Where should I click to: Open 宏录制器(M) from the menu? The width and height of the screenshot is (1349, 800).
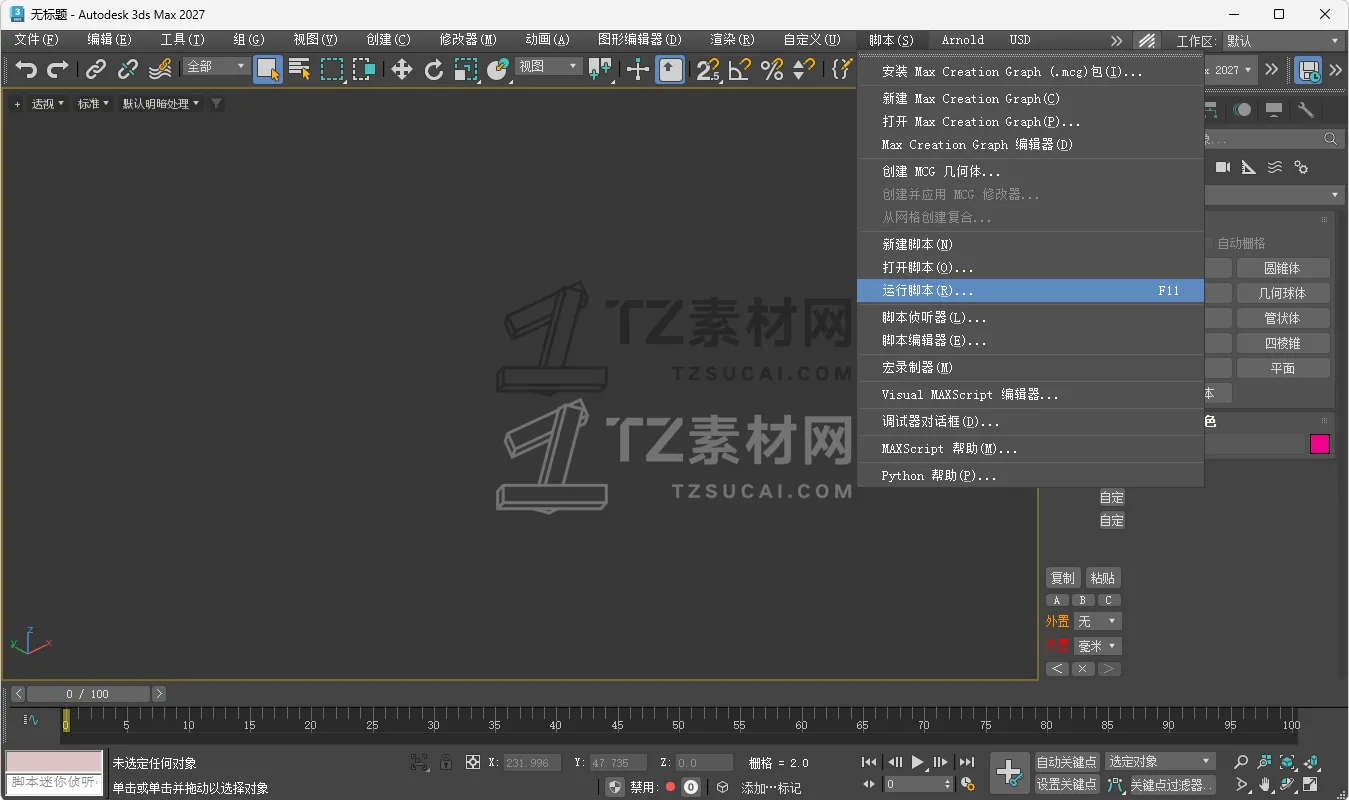coord(1030,368)
